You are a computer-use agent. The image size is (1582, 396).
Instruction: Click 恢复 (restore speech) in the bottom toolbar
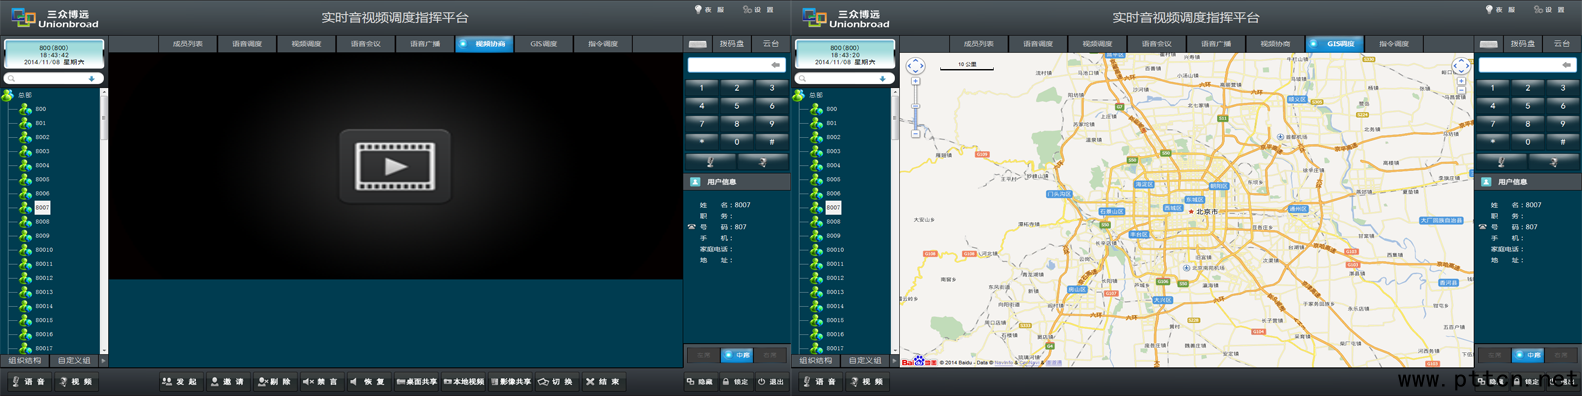click(368, 382)
